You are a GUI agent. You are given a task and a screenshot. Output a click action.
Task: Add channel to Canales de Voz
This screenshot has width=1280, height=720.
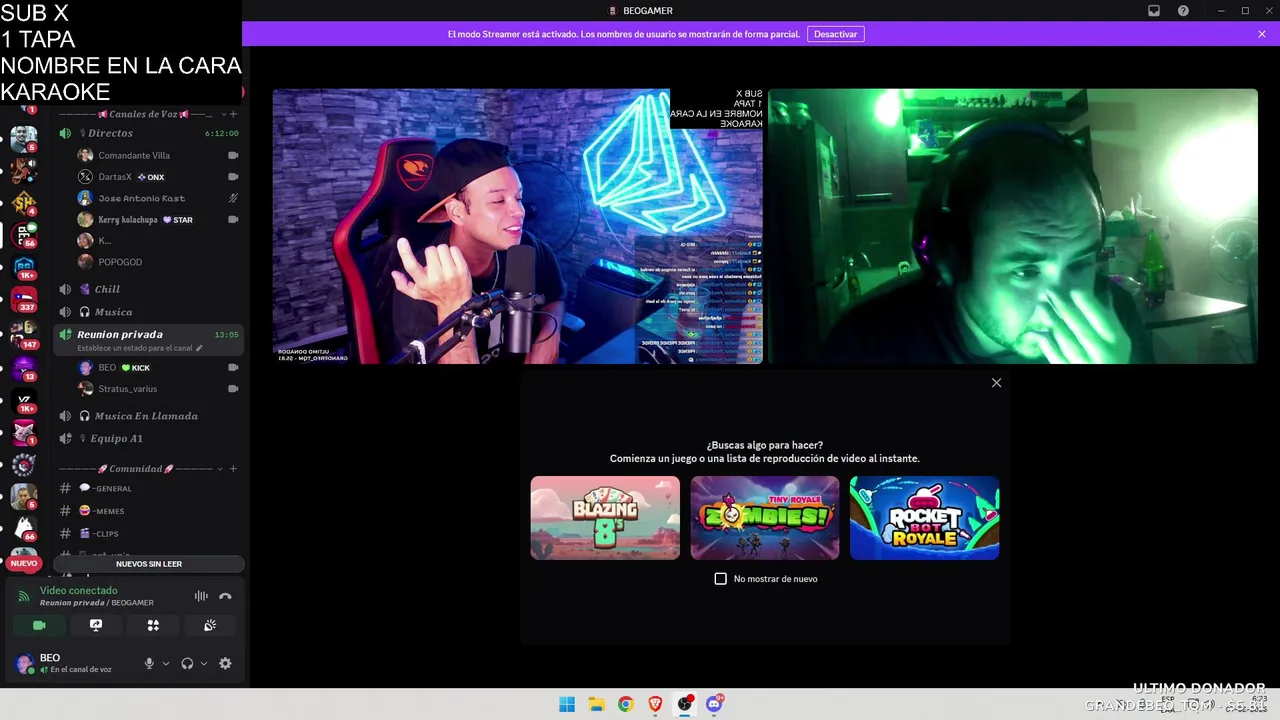(x=233, y=114)
